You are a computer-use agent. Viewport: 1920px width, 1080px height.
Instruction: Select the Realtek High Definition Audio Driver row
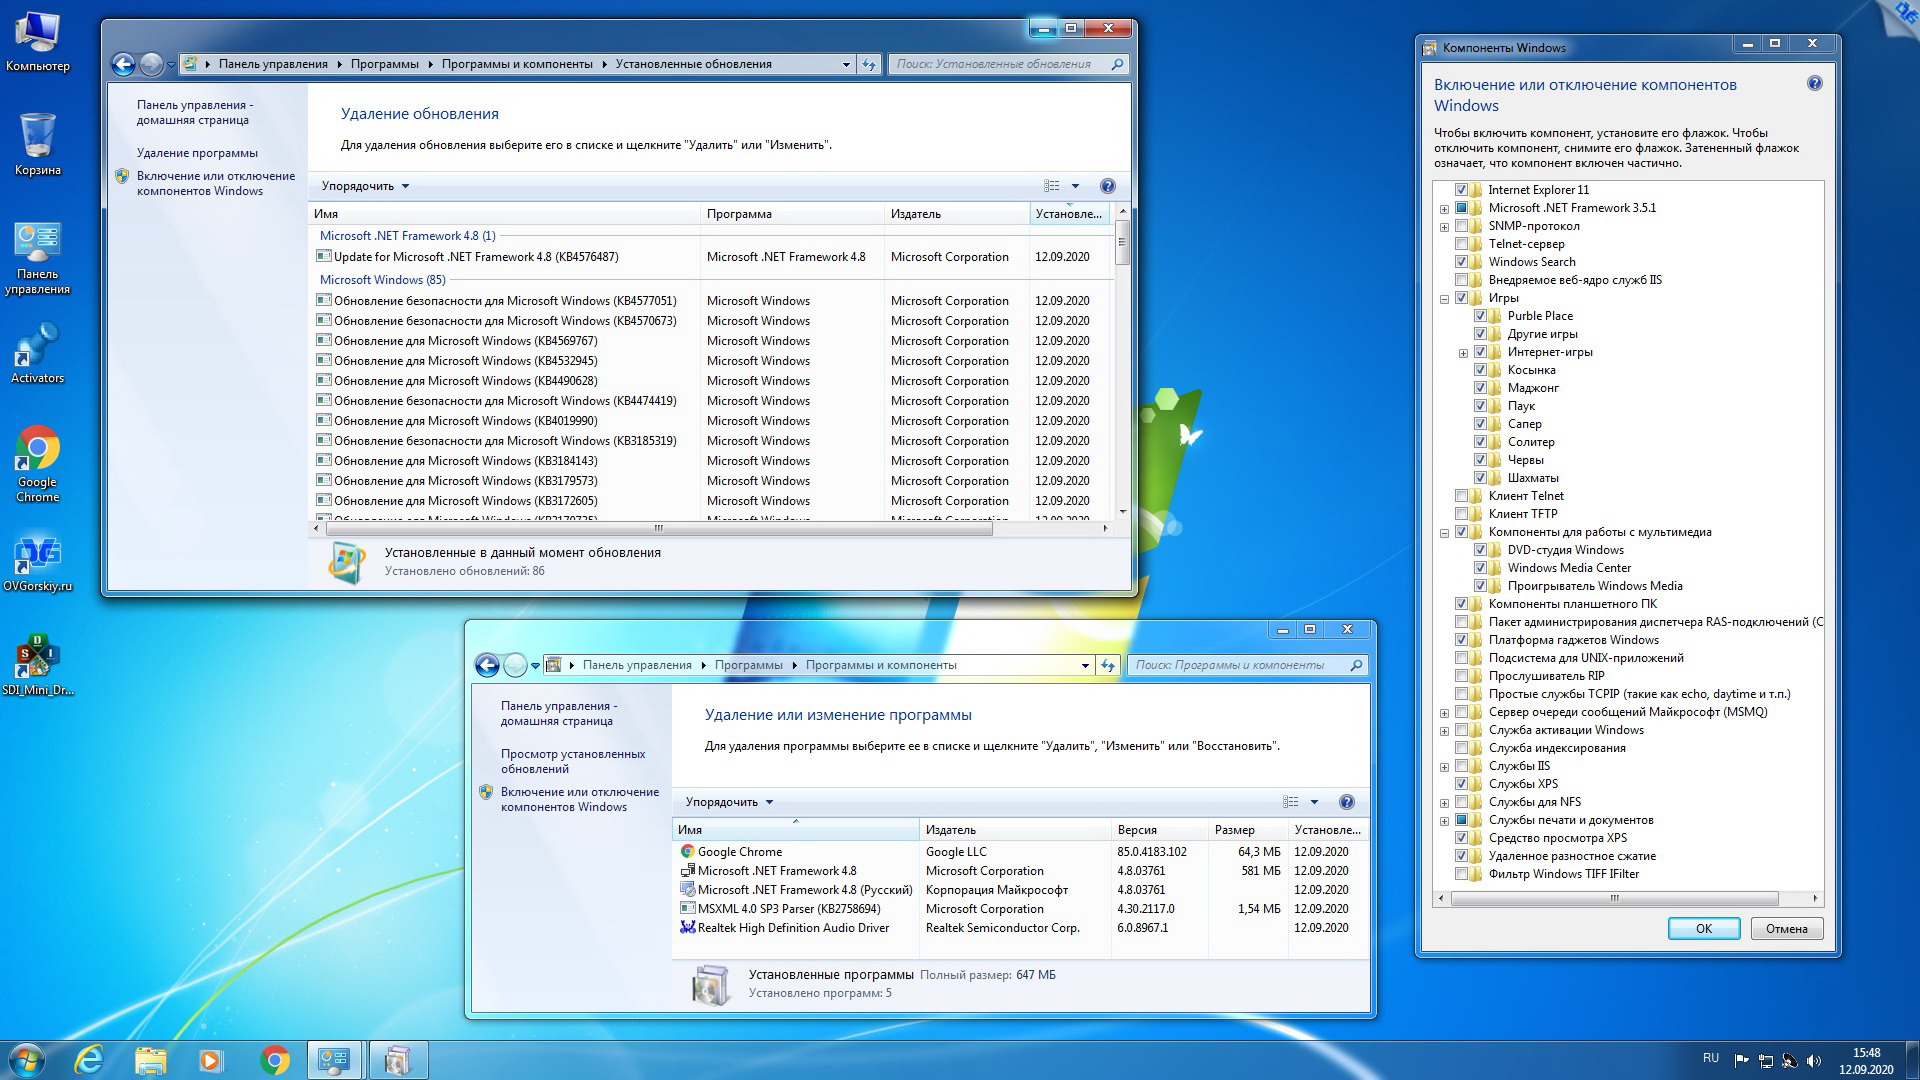pyautogui.click(x=1020, y=928)
